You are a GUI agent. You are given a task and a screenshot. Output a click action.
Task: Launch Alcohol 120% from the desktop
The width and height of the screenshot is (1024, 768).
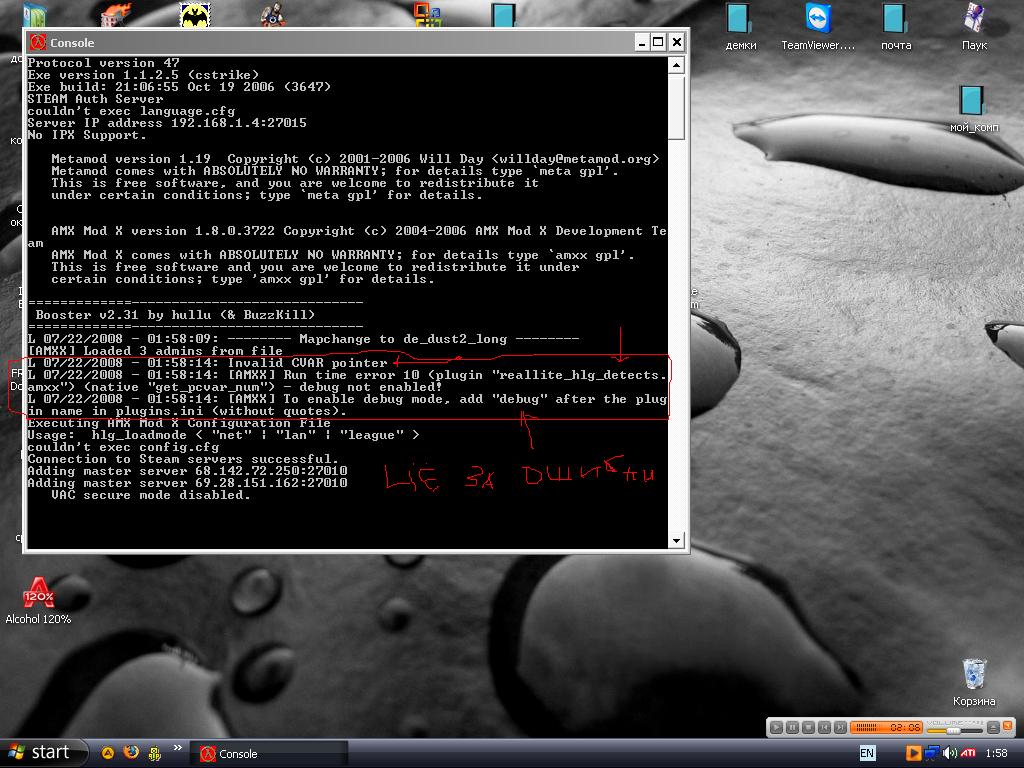pyautogui.click(x=38, y=601)
